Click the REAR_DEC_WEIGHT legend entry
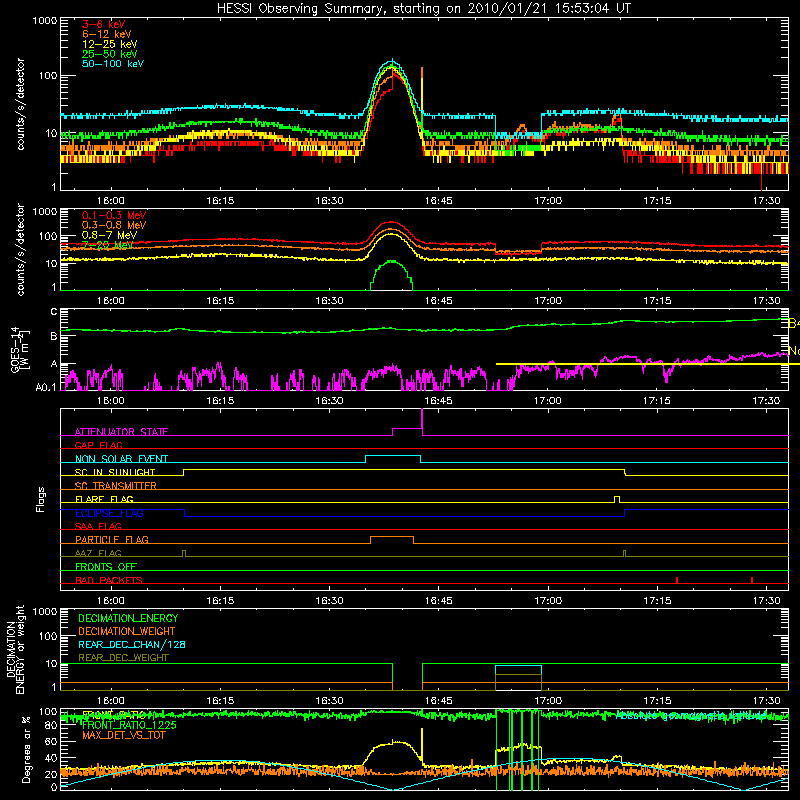This screenshot has width=800, height=800. point(123,658)
